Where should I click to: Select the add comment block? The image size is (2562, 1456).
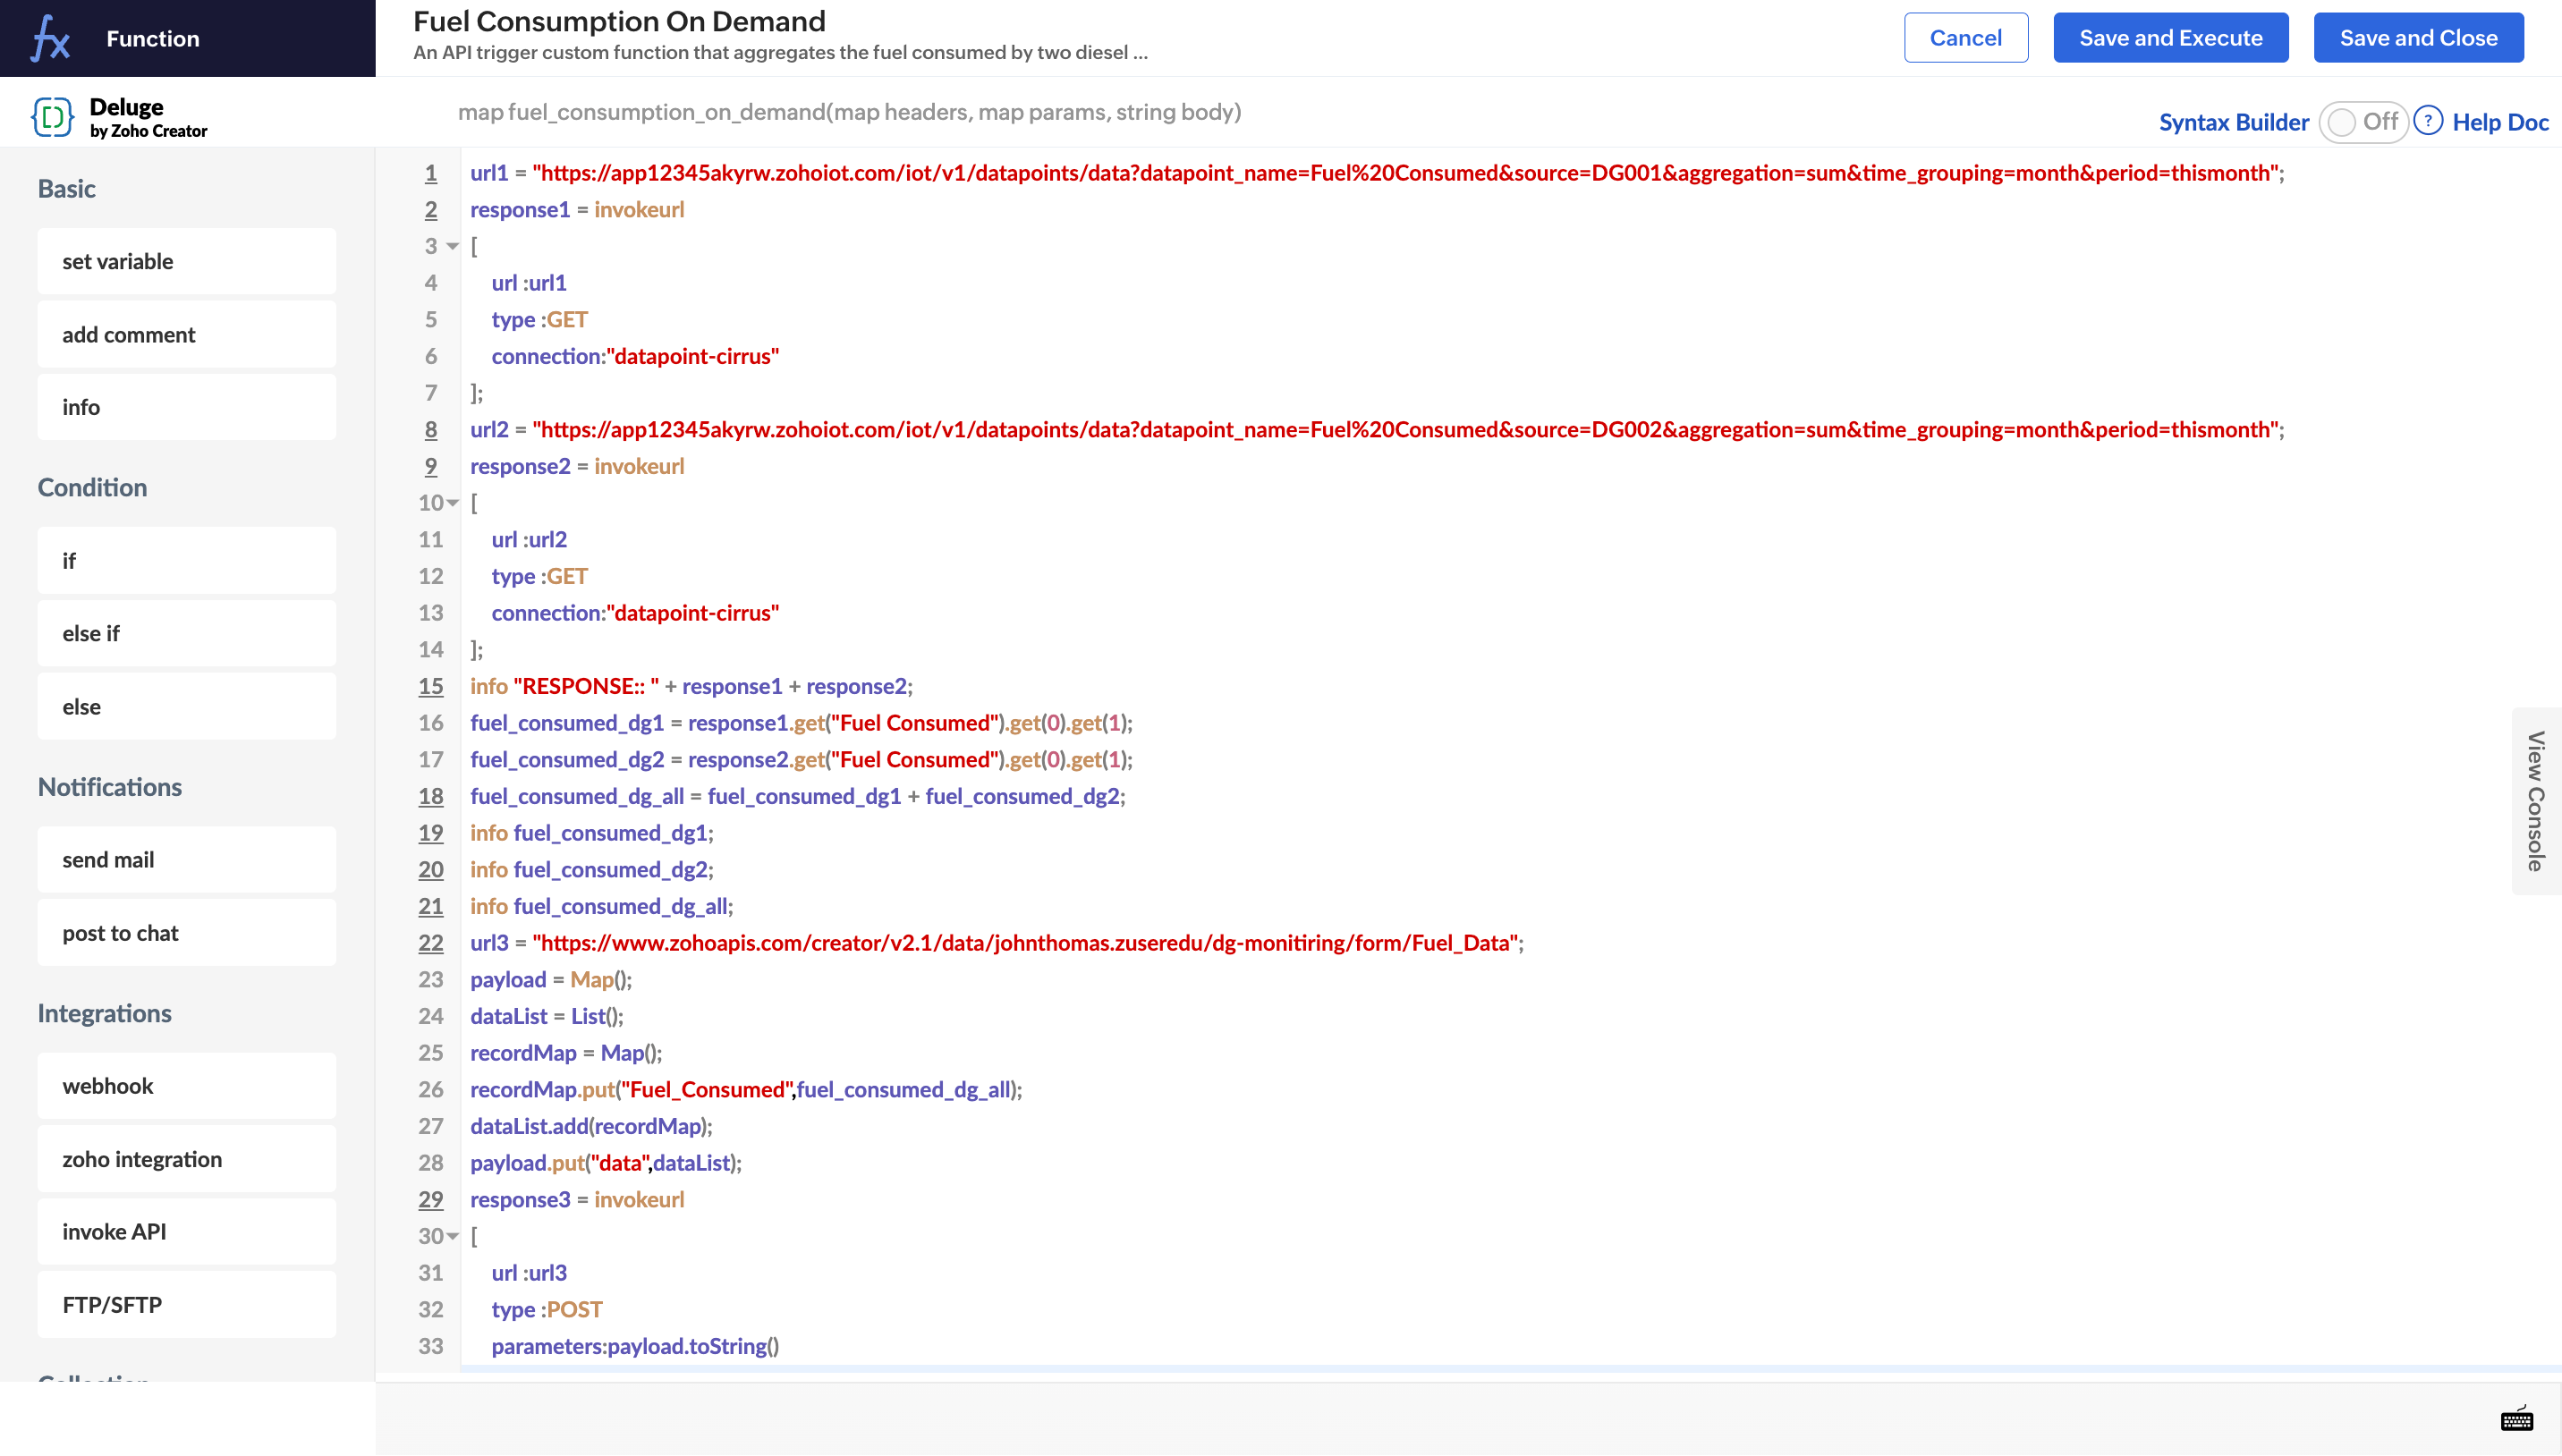(x=187, y=334)
